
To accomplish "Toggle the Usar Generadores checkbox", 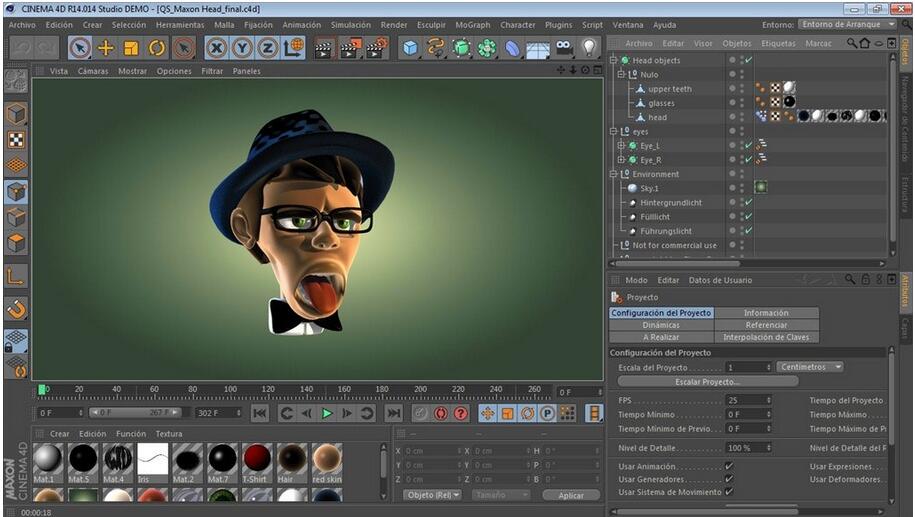I will click(728, 479).
